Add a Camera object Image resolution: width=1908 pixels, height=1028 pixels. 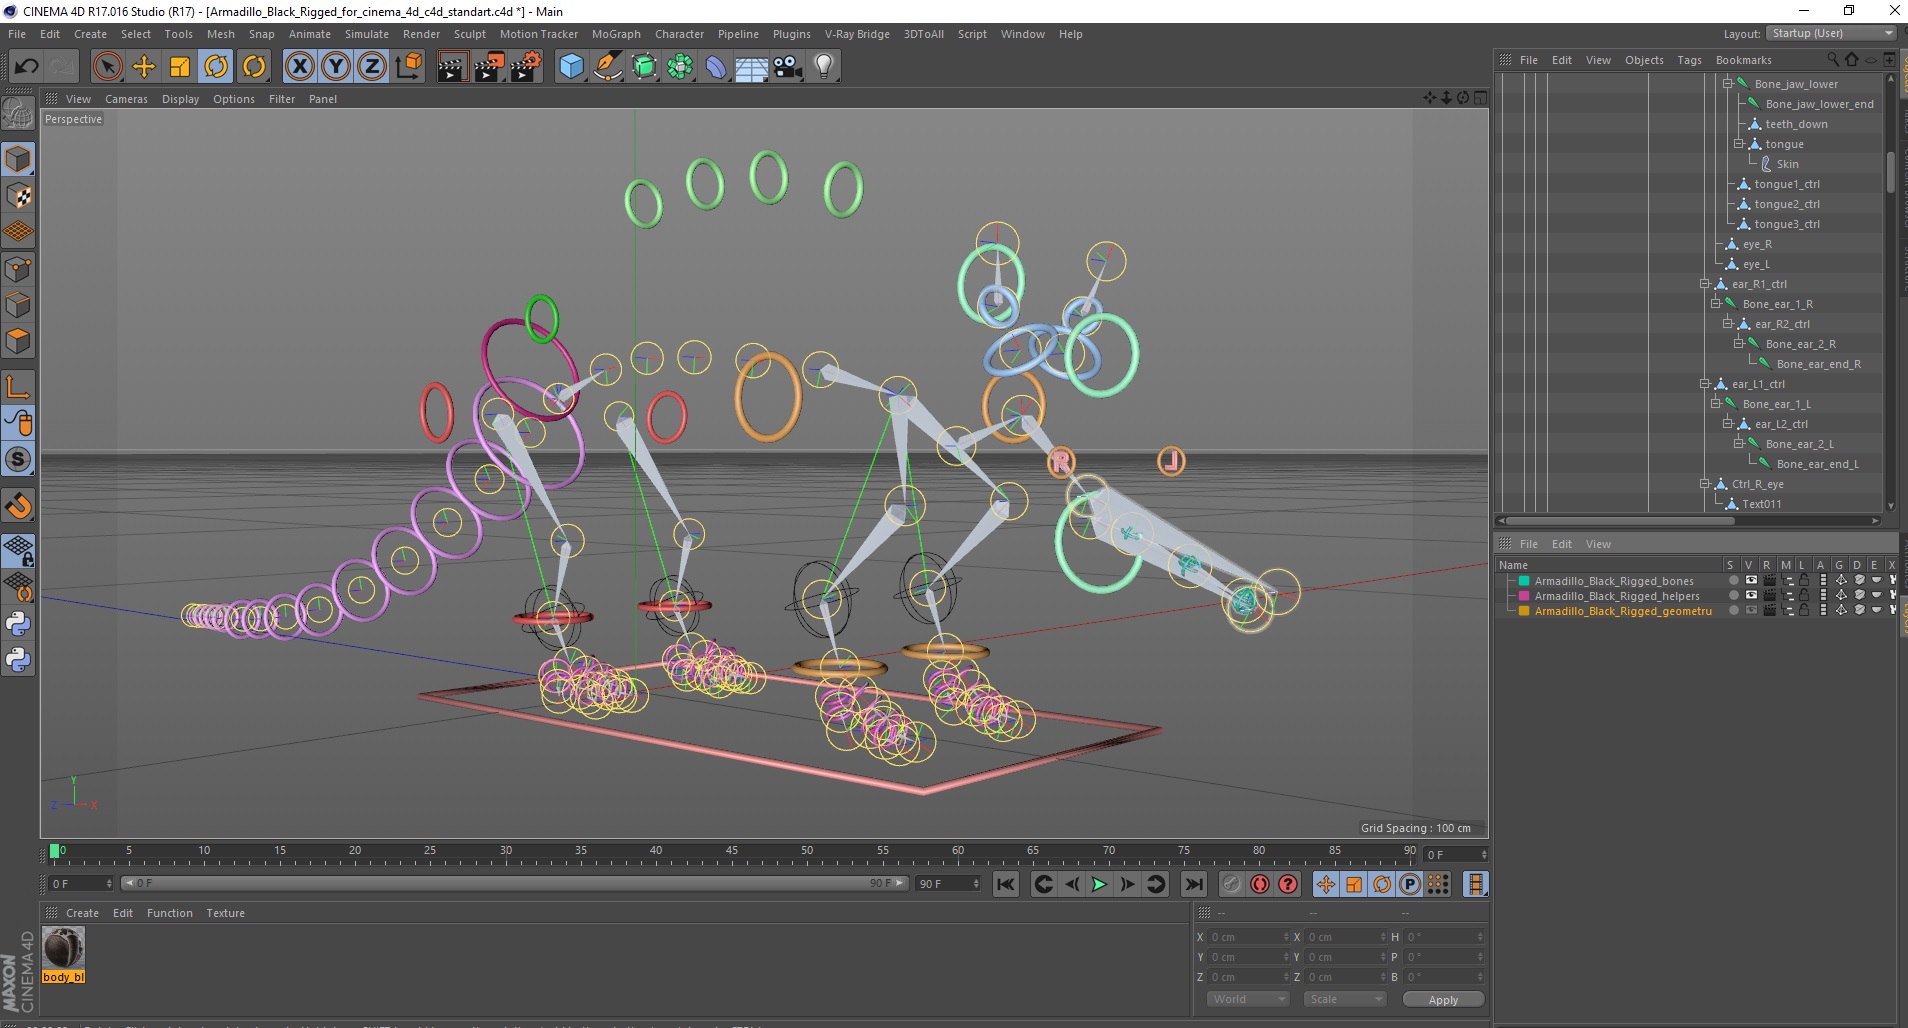[x=788, y=67]
